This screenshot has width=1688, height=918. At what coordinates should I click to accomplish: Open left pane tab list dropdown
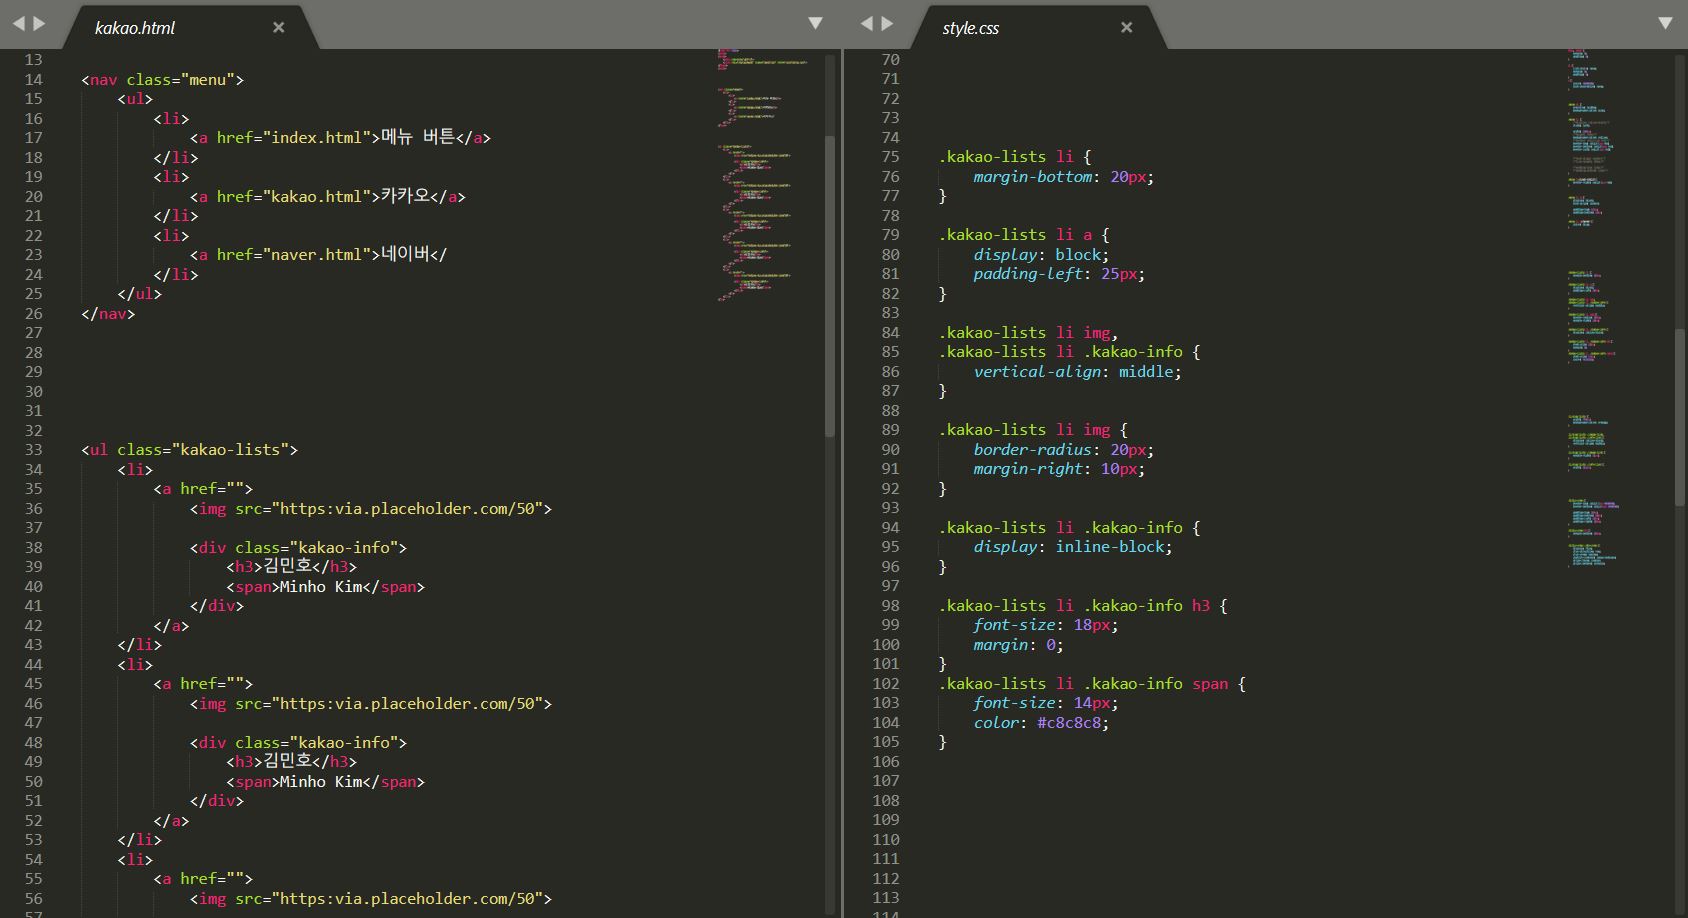815,23
